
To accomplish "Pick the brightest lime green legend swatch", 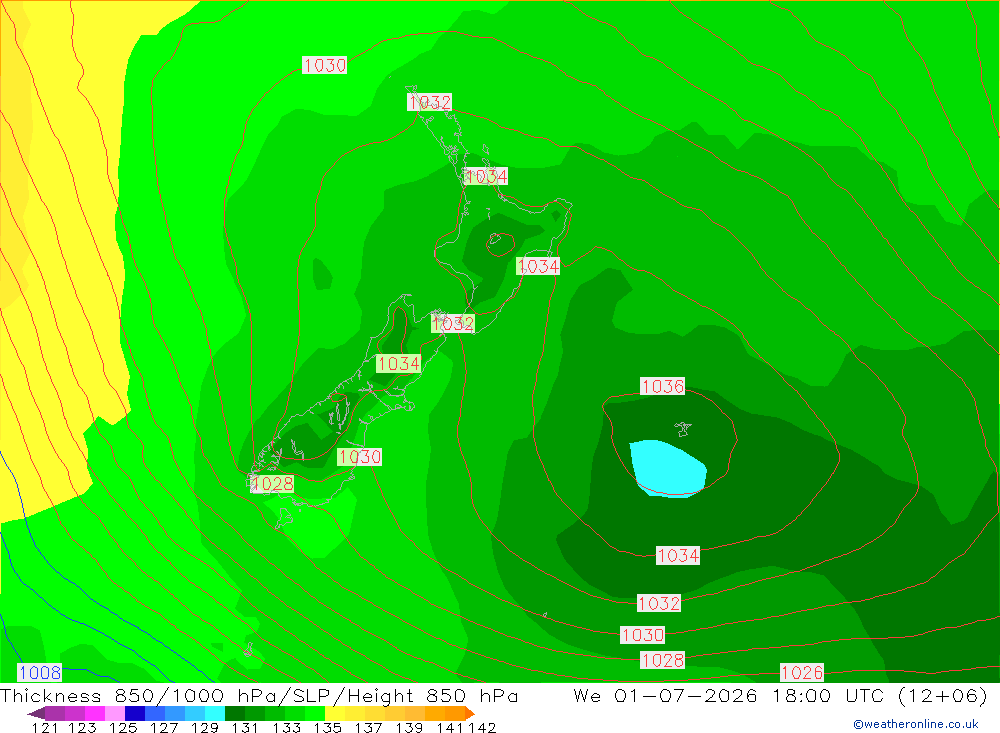I will [315, 713].
